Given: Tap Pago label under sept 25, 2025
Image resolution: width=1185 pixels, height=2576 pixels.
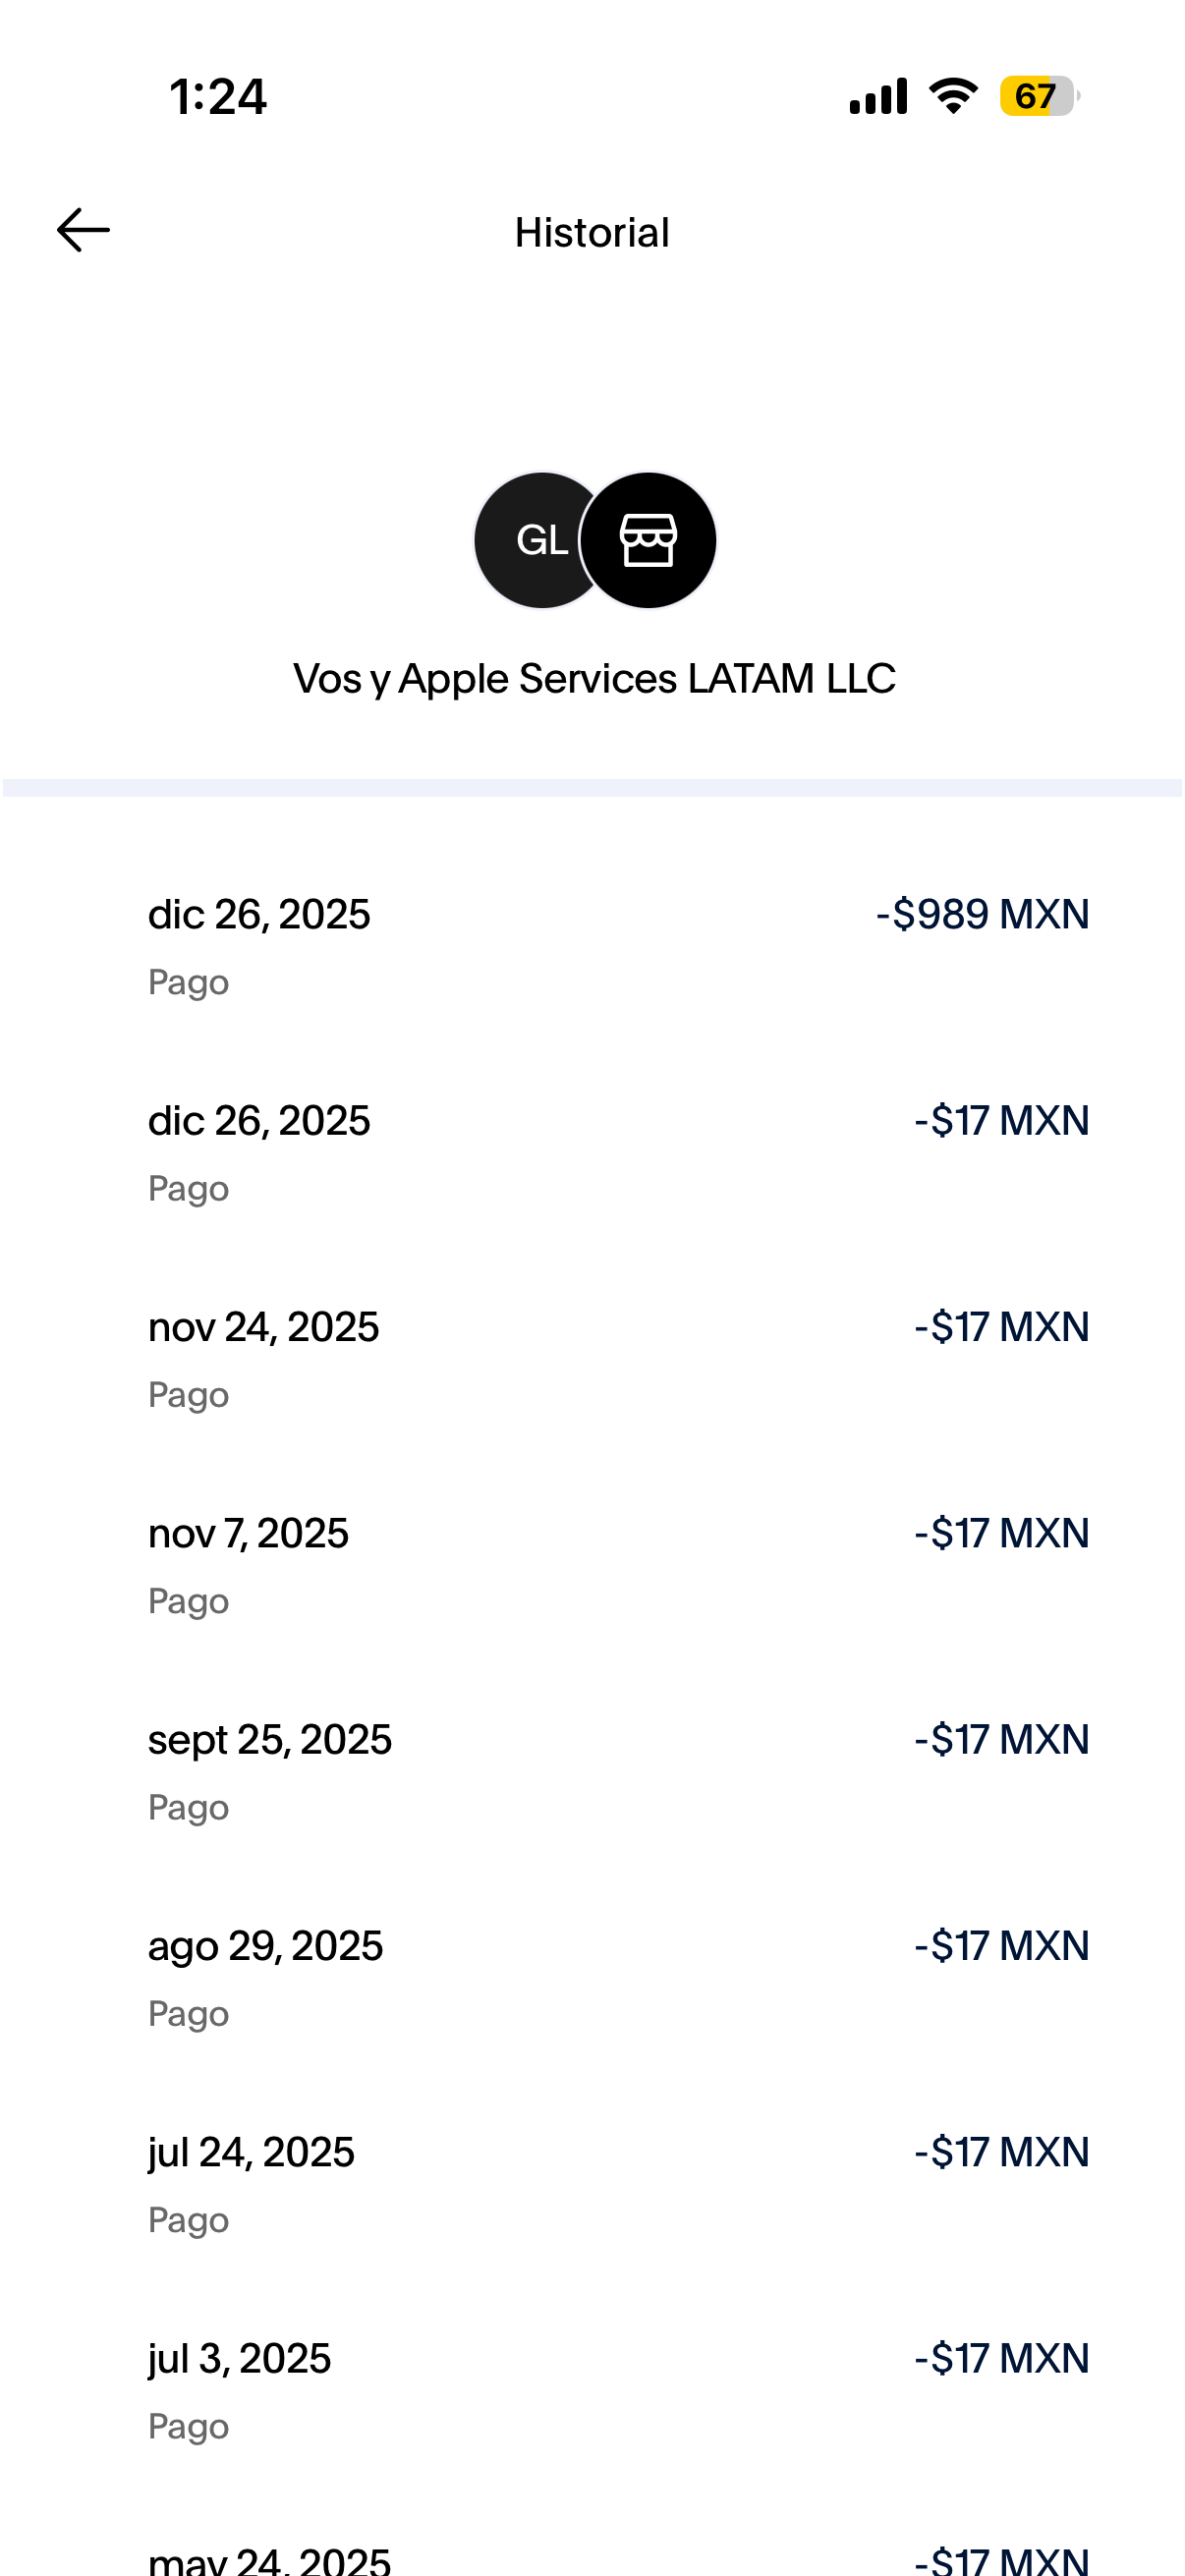Looking at the screenshot, I should point(189,1807).
